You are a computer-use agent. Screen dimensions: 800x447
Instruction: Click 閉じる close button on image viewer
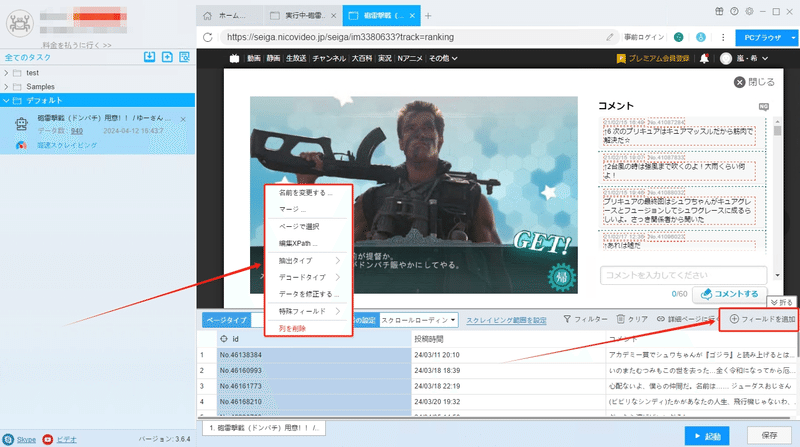(x=754, y=82)
